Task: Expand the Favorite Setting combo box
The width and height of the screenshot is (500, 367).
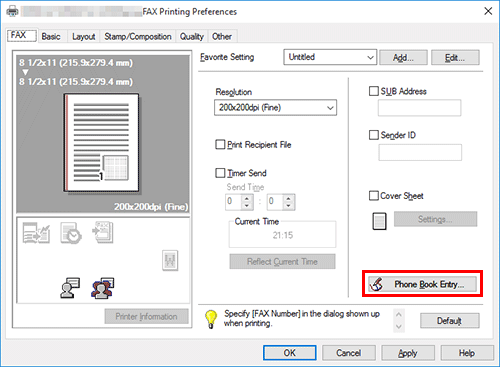Action: coord(330,57)
